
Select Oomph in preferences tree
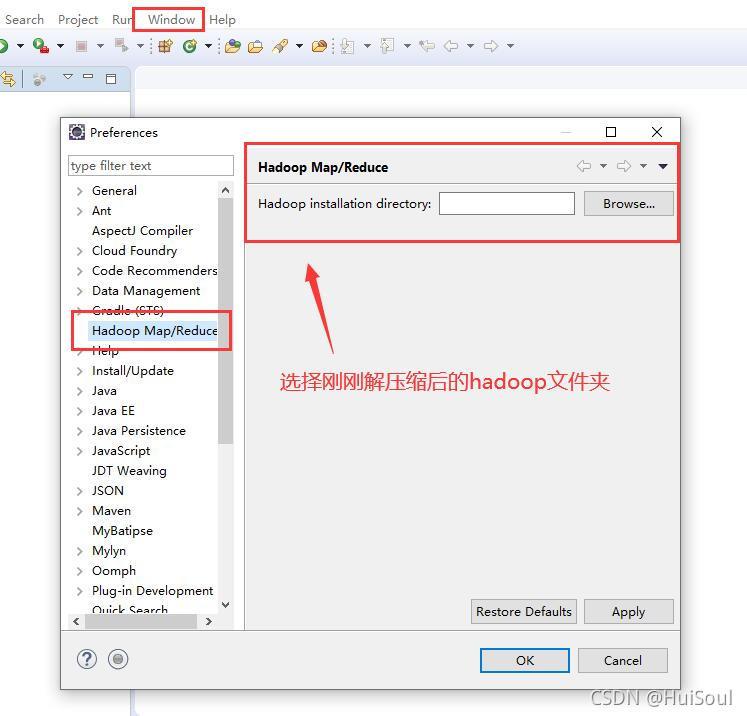tap(114, 571)
